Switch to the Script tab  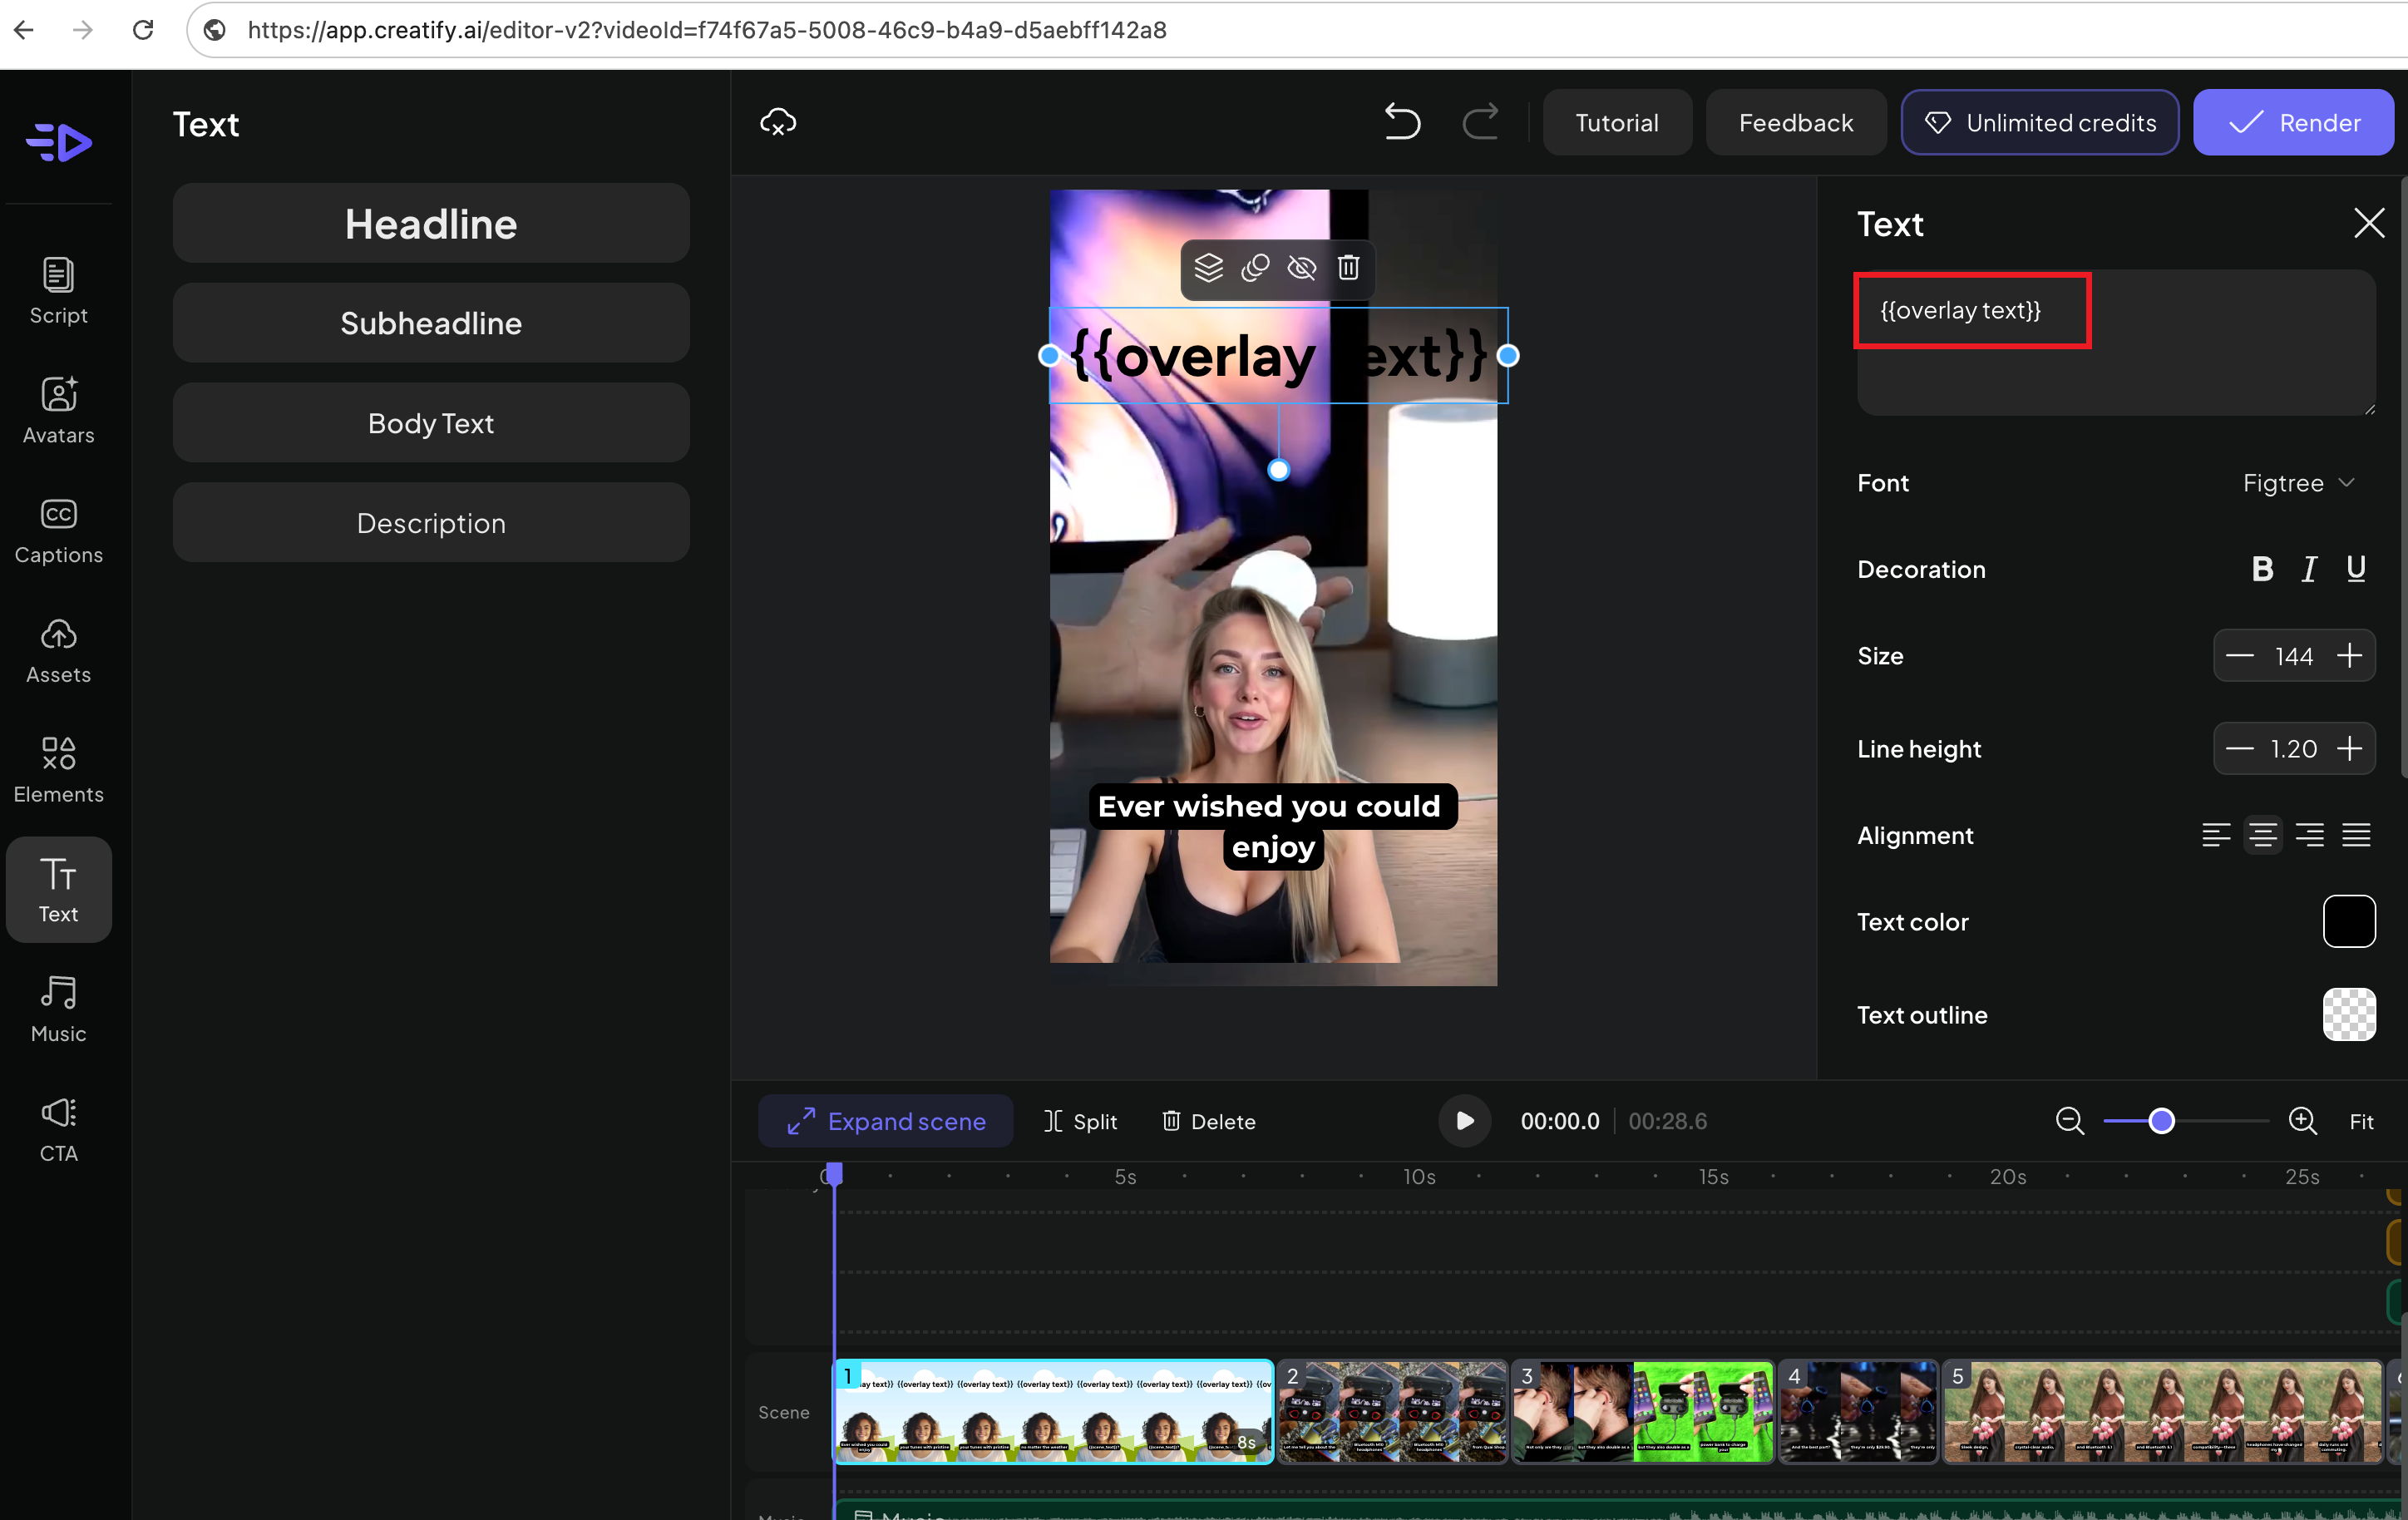click(x=57, y=290)
